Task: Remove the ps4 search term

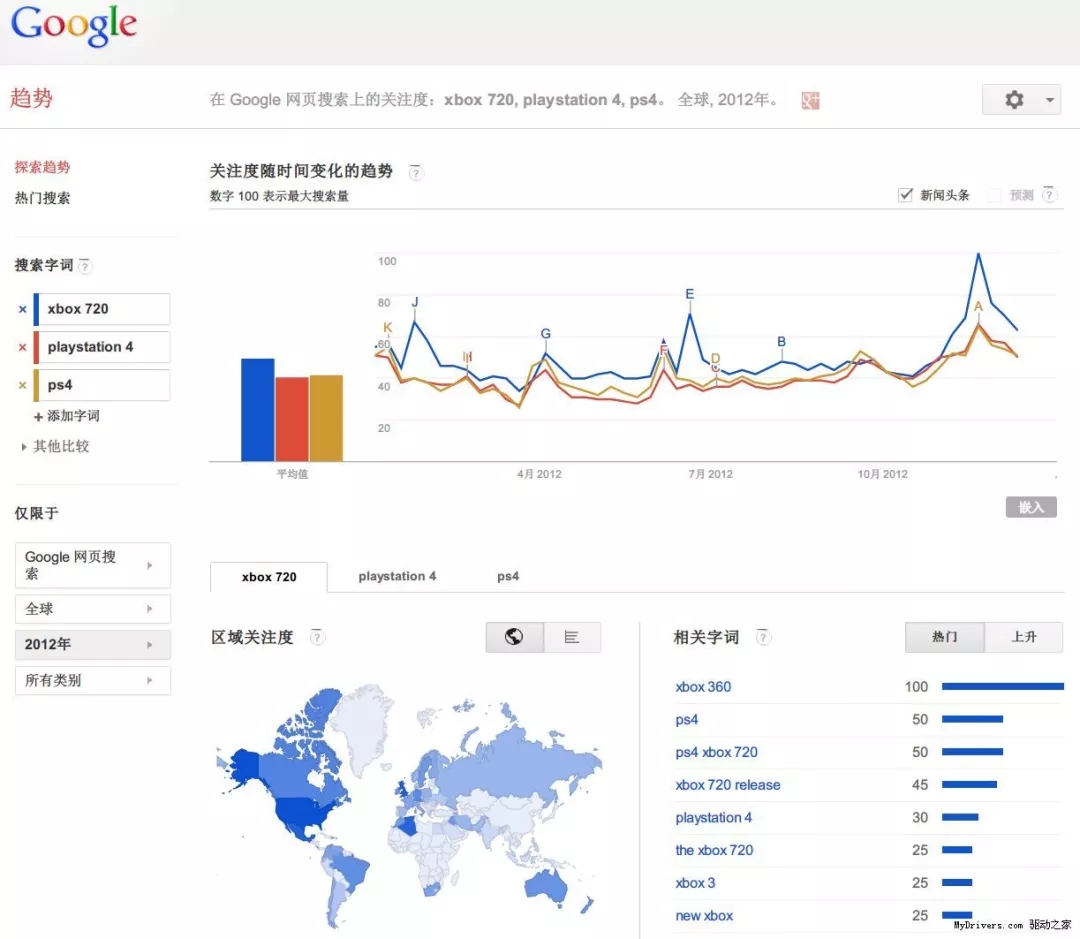Action: tap(22, 384)
